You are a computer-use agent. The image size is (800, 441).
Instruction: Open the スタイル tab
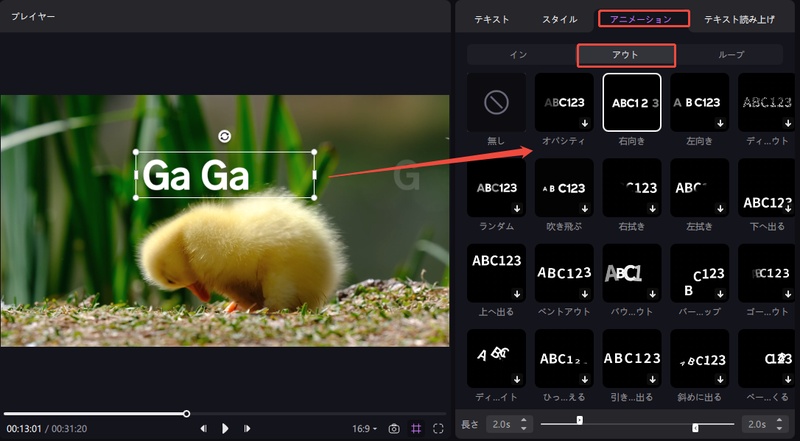tap(559, 19)
